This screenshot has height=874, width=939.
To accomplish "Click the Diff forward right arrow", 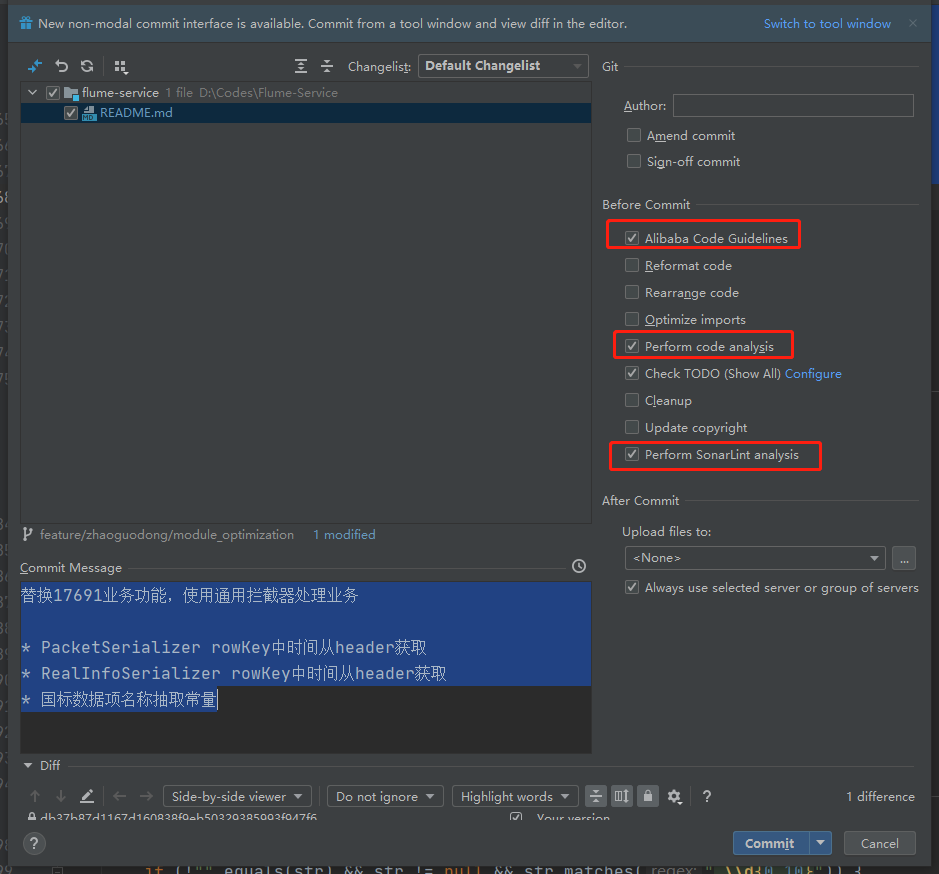I will 146,796.
